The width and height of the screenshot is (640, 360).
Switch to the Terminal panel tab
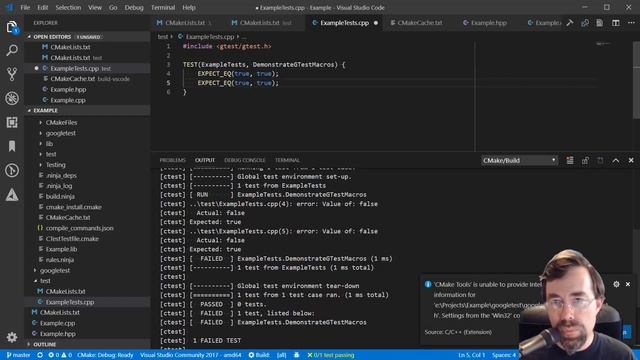click(287, 160)
